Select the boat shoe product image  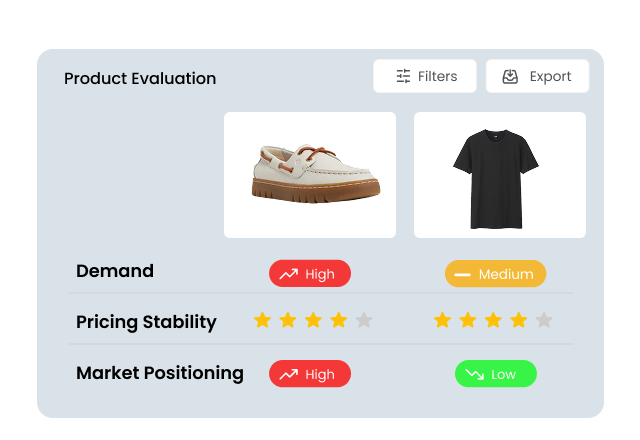point(310,175)
